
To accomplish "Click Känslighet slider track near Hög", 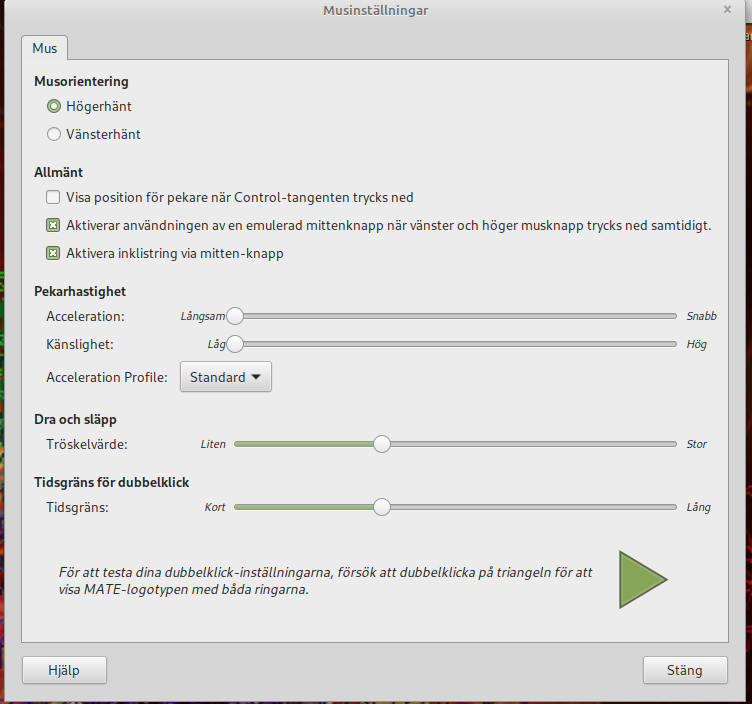I will (x=665, y=344).
